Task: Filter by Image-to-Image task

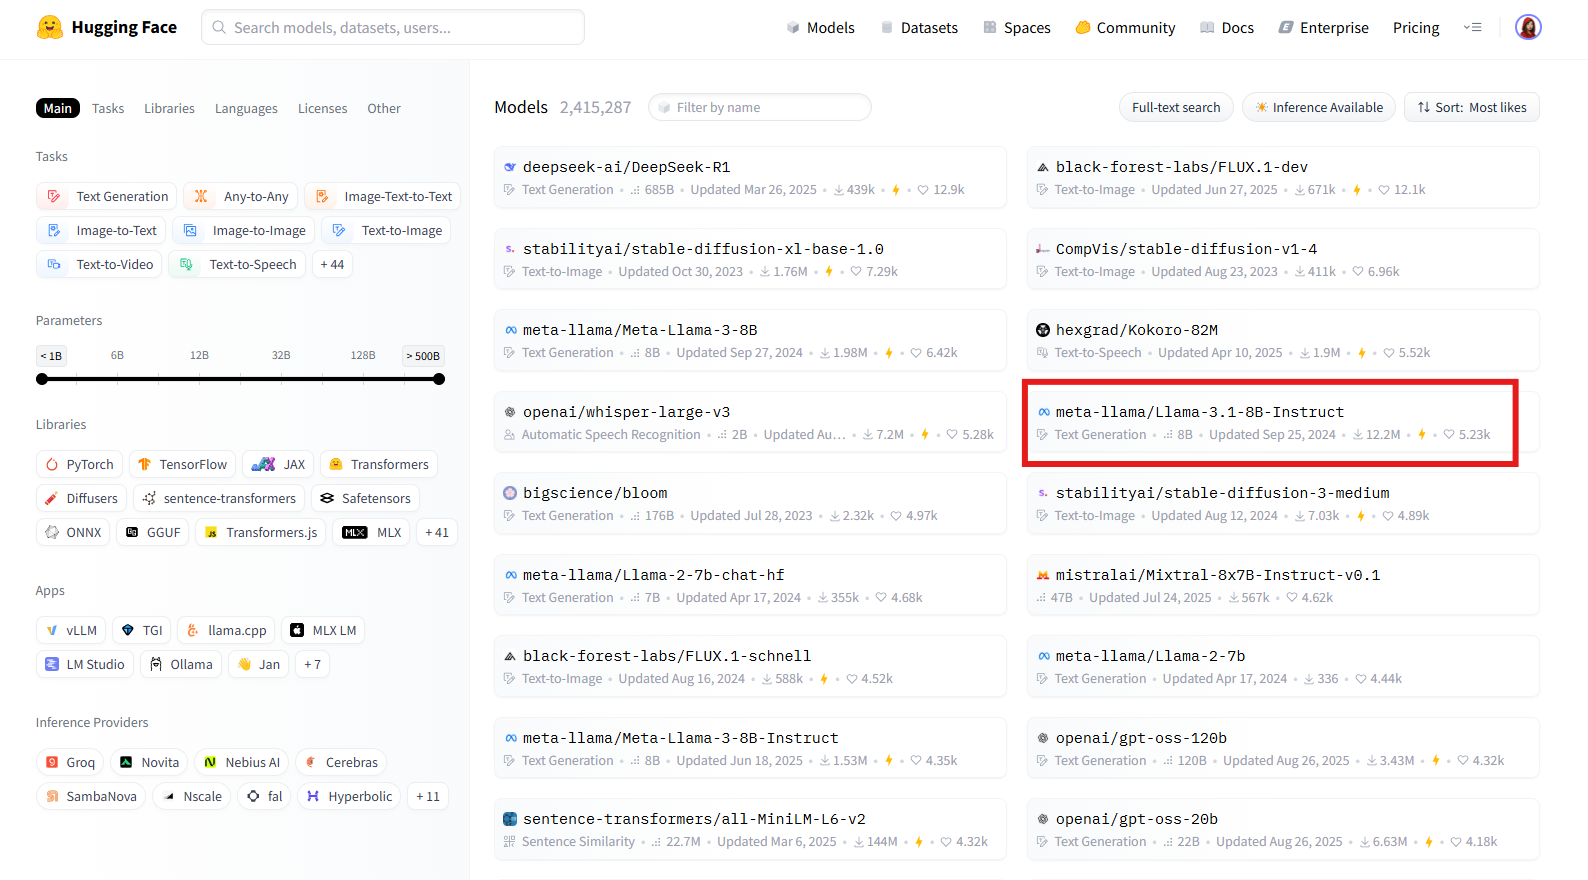Action: [244, 230]
